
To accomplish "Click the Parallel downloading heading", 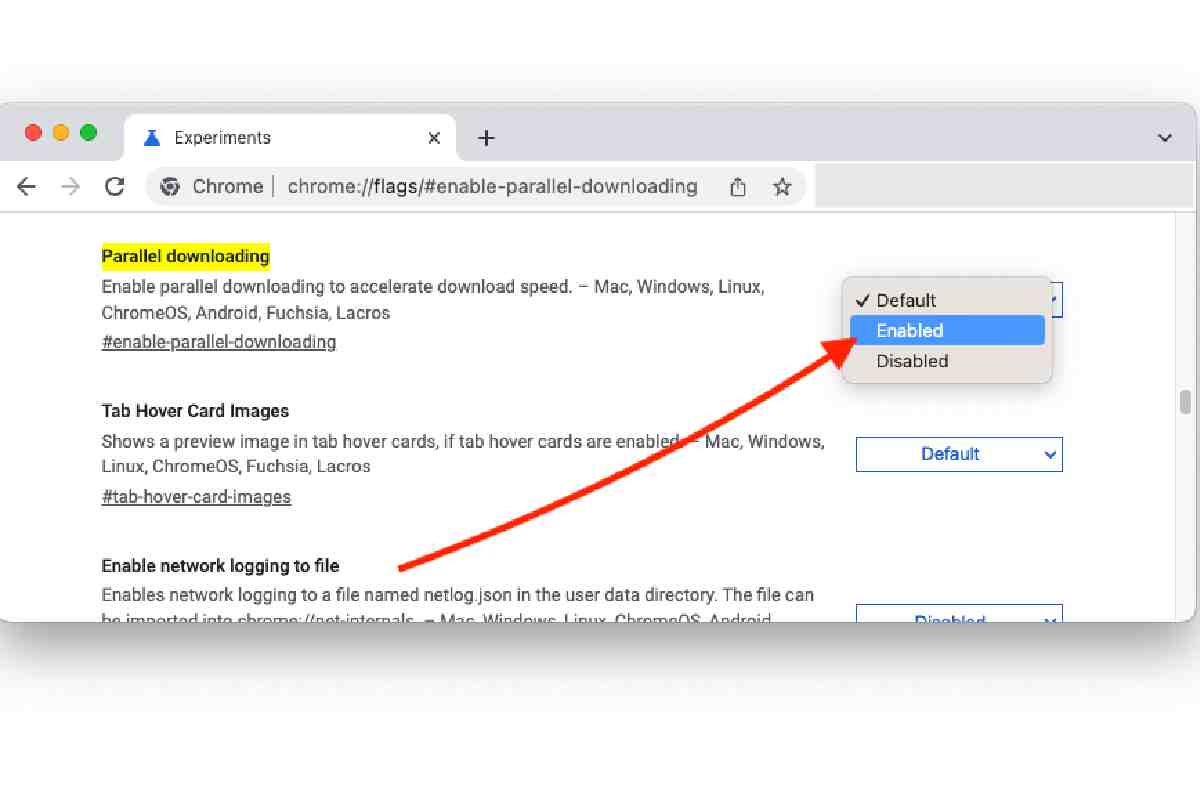I will [186, 257].
